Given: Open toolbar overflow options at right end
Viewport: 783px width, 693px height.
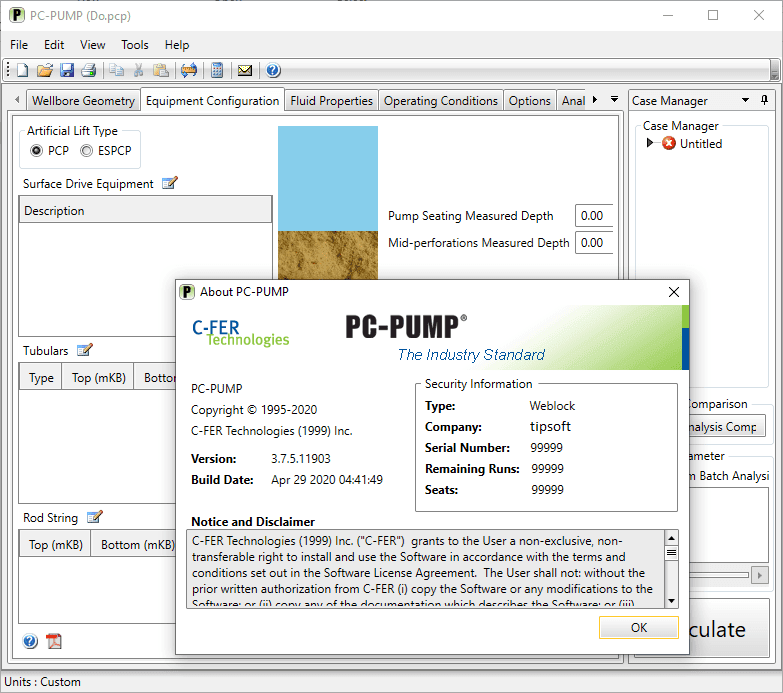Looking at the screenshot, I should (775, 70).
